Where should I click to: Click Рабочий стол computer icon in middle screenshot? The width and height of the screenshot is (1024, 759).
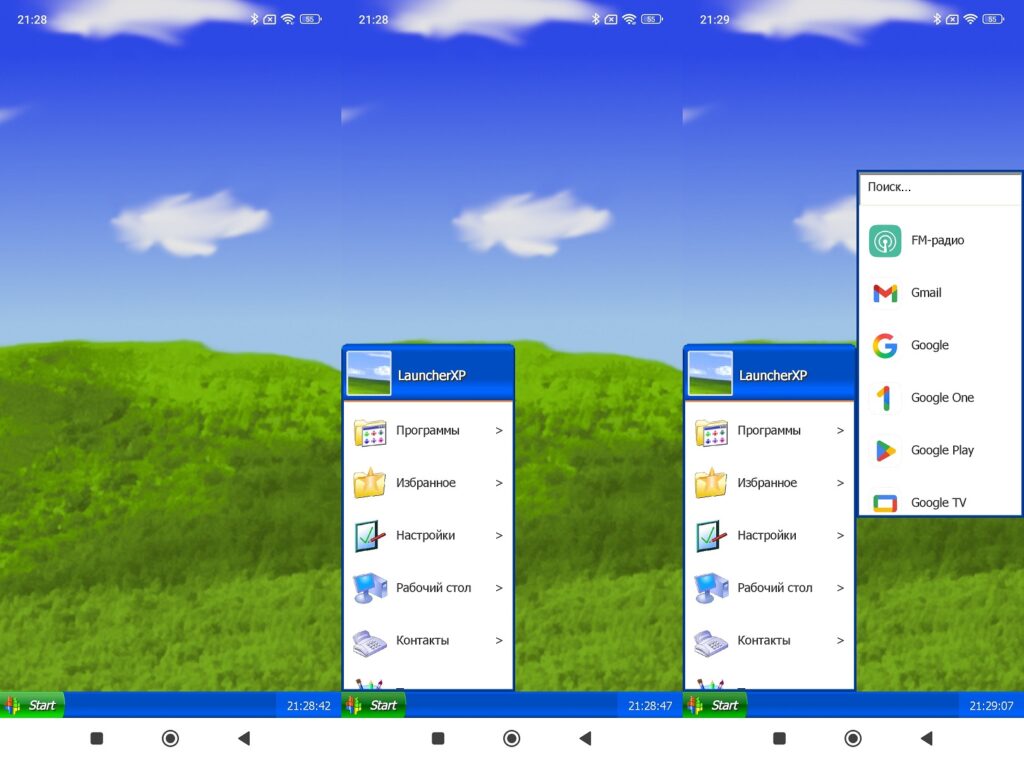point(370,588)
